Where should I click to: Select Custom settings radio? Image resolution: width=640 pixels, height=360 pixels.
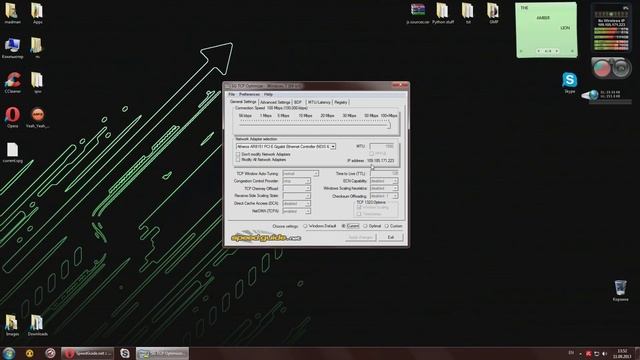[x=387, y=226]
